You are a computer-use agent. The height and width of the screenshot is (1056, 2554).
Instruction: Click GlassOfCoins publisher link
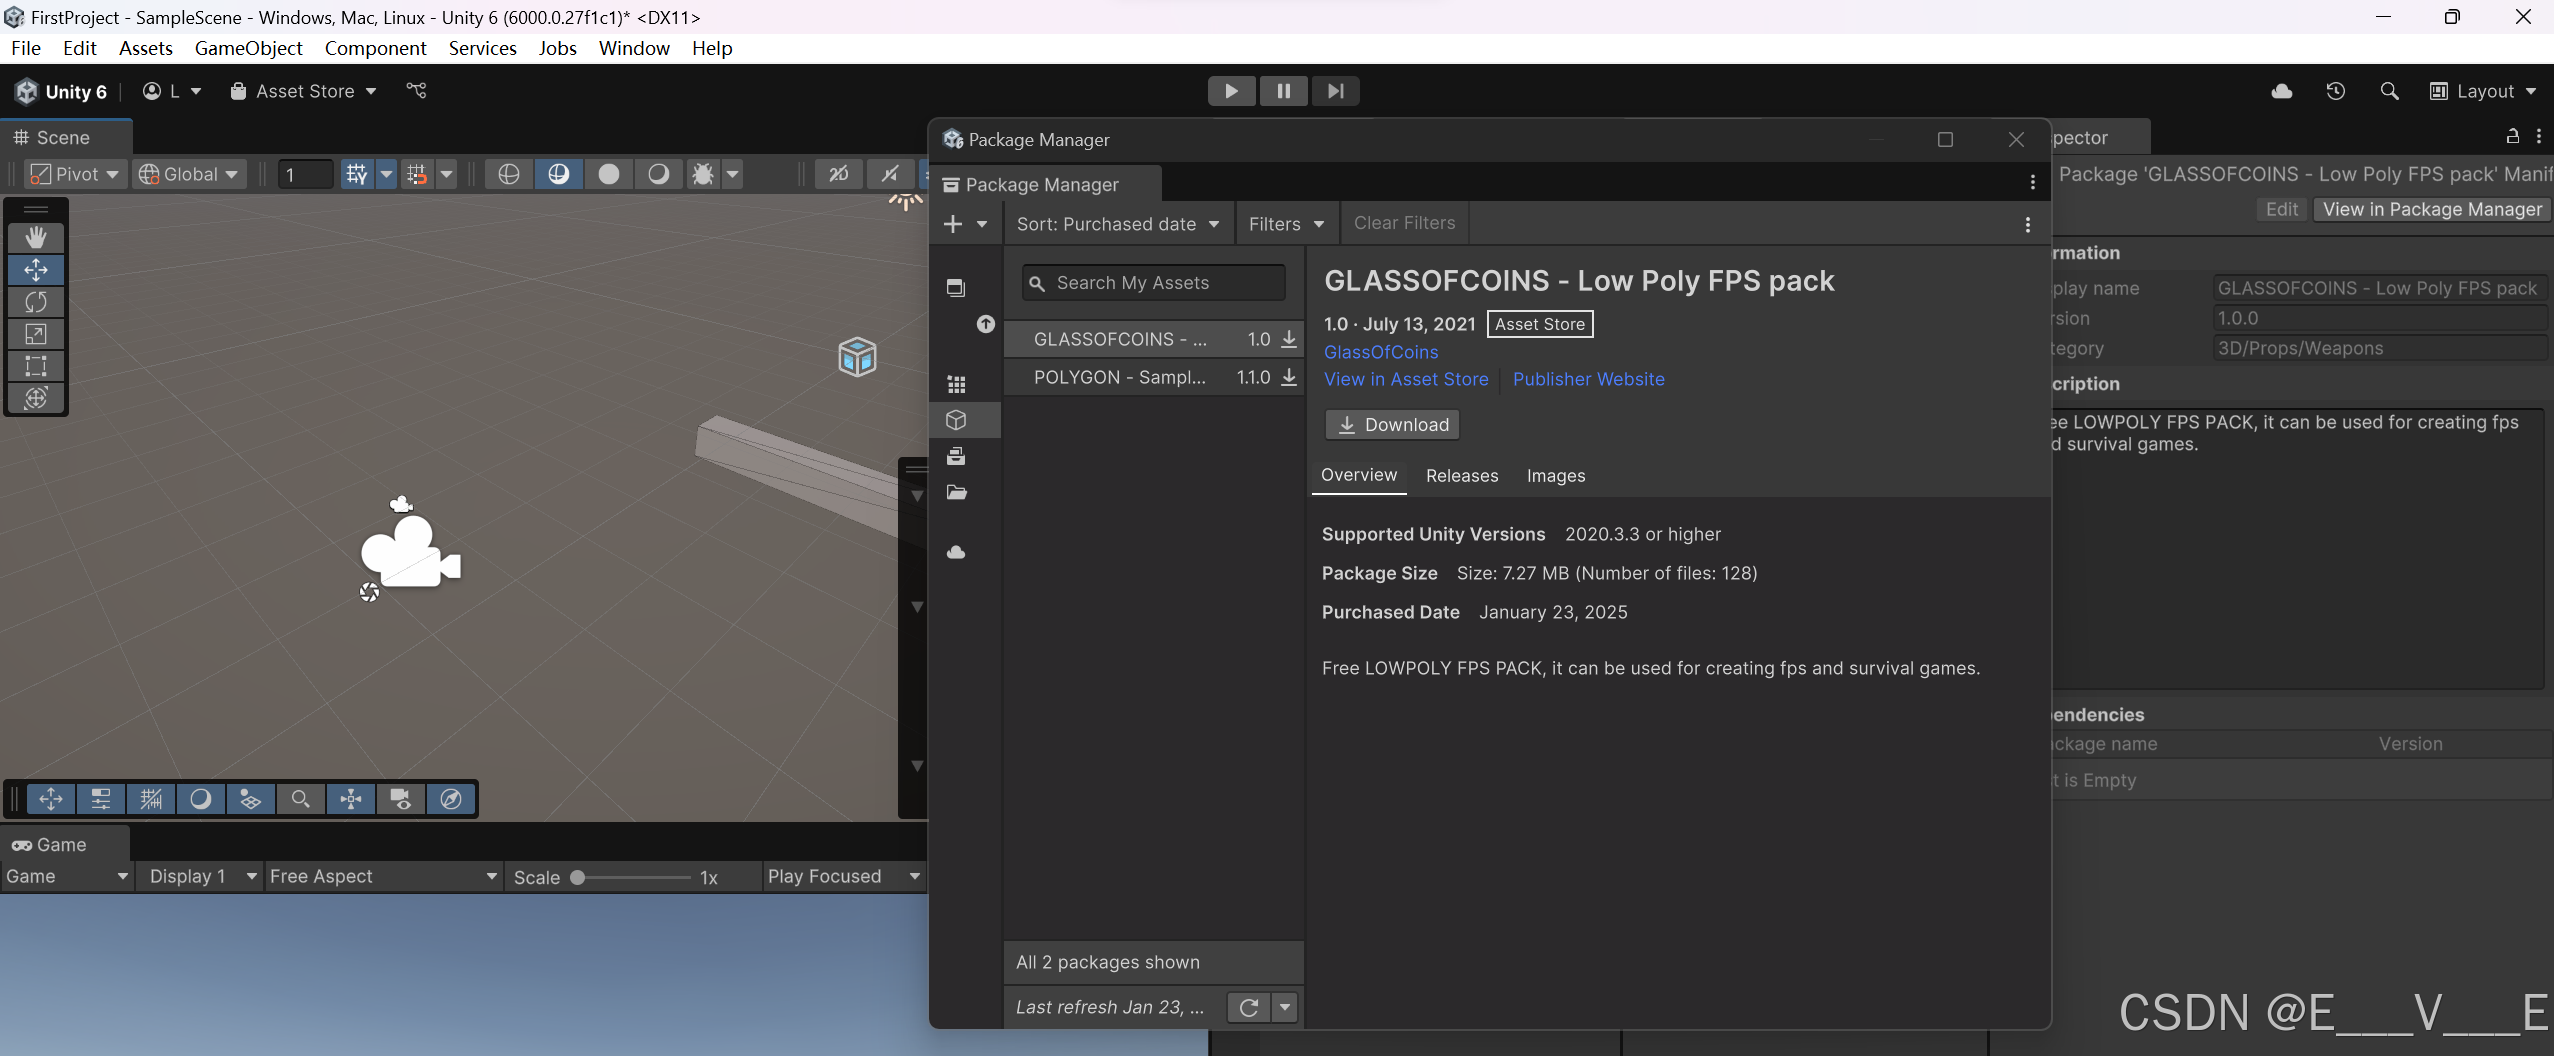coord(1381,352)
